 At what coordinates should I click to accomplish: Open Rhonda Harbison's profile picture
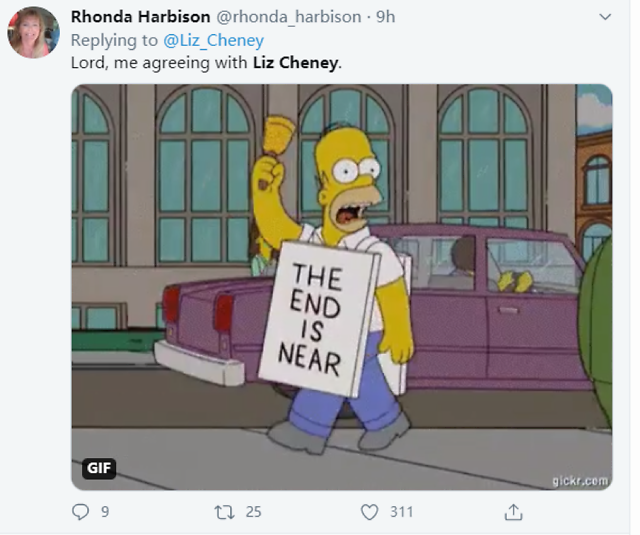coord(33,32)
